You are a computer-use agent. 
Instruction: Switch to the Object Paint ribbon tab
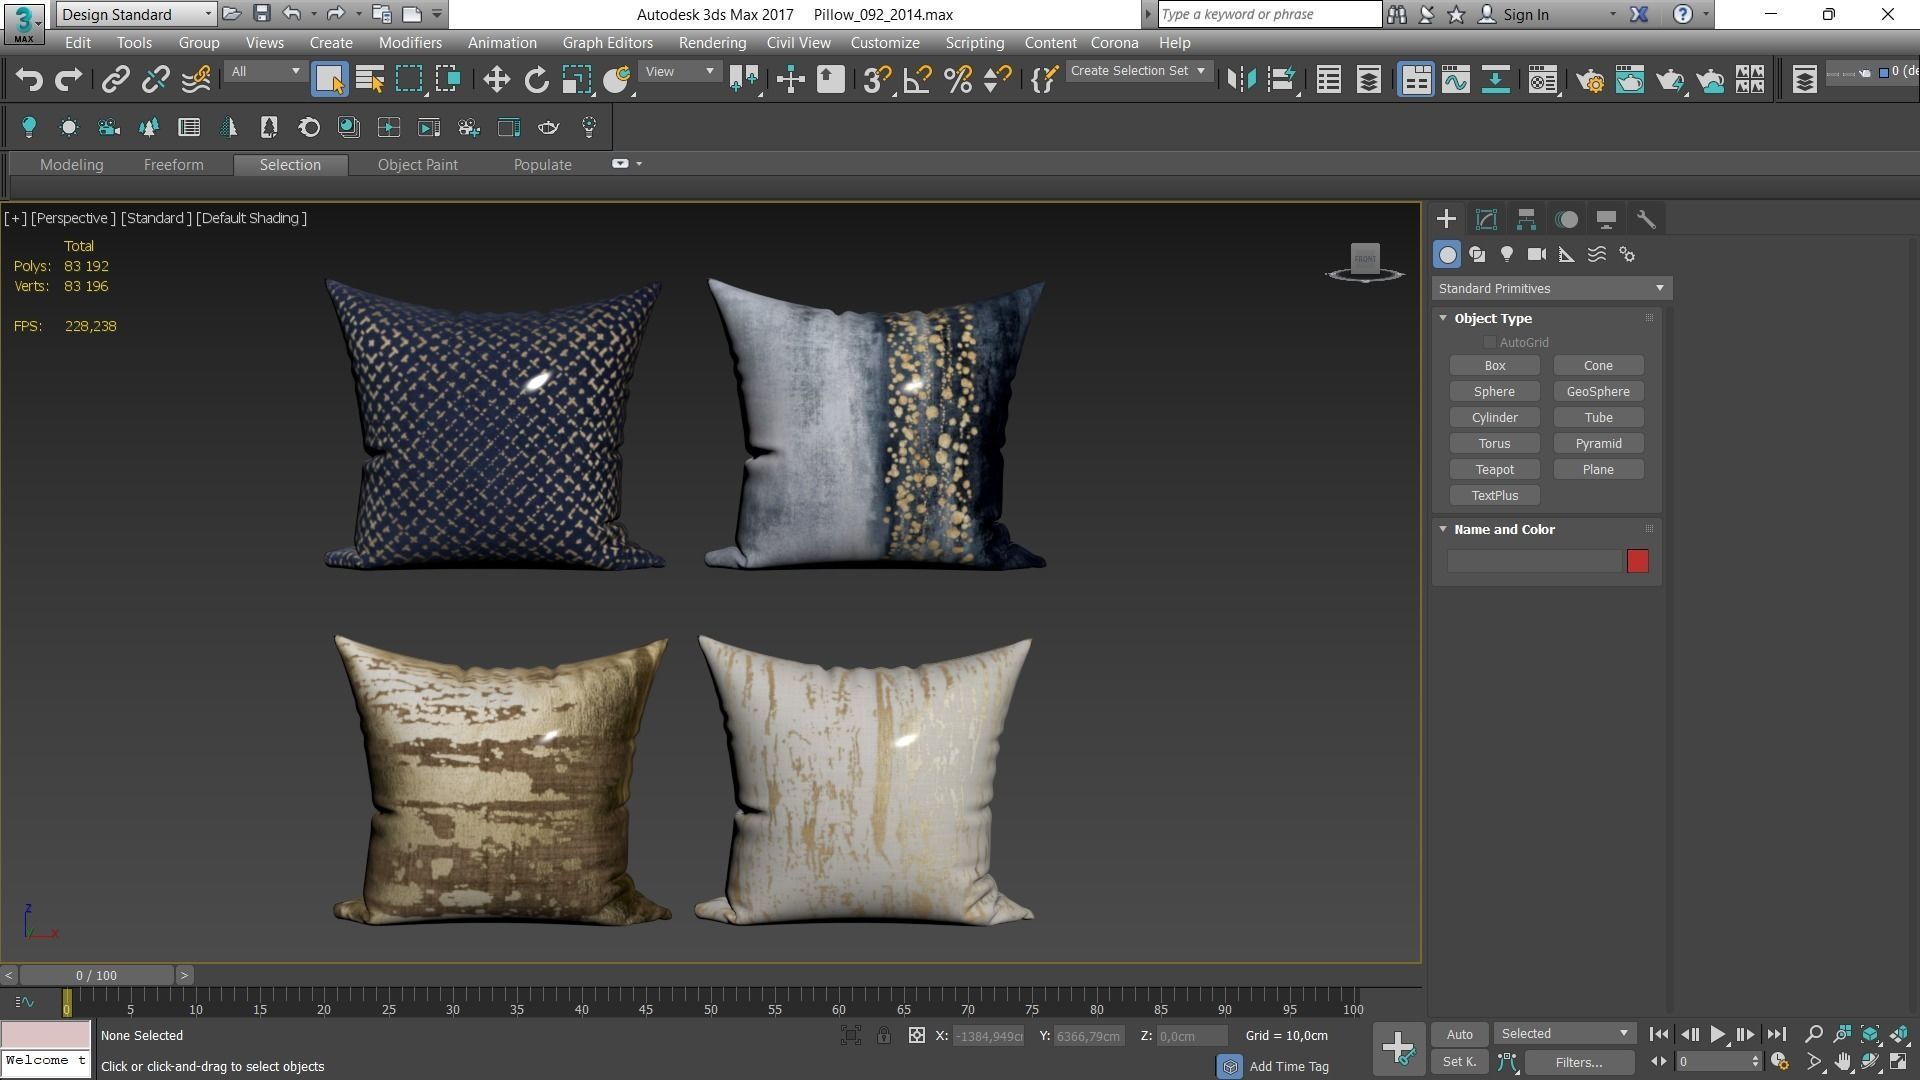417,165
